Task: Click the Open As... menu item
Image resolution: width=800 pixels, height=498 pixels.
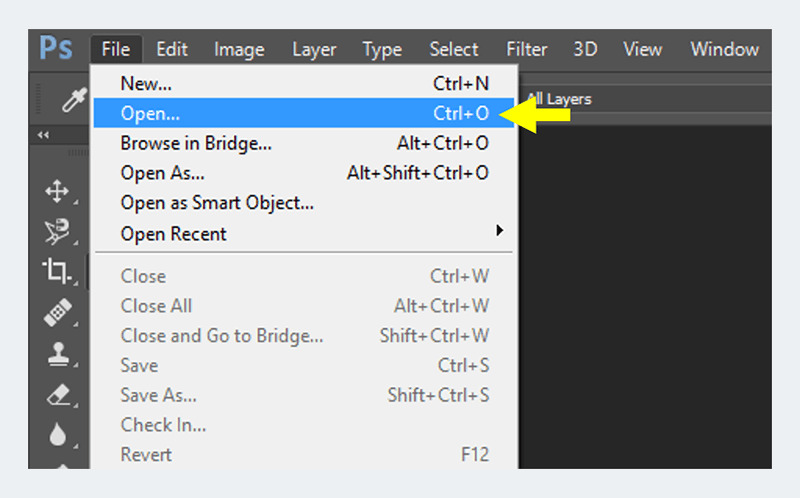Action: [x=304, y=173]
